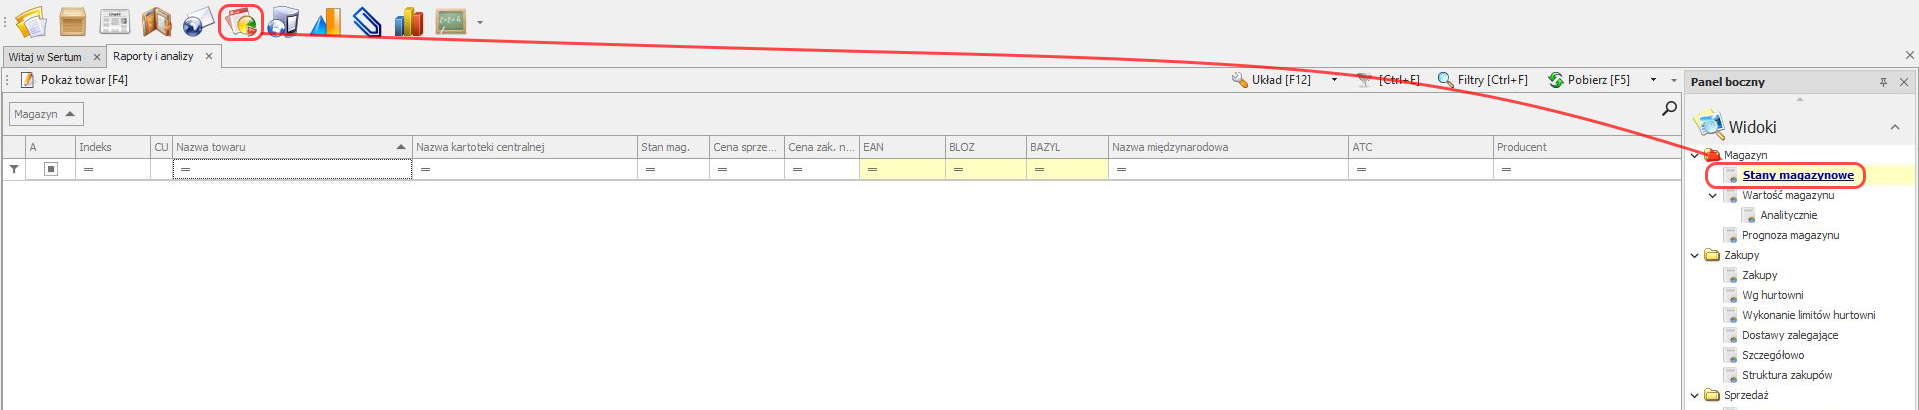The height and width of the screenshot is (410, 1919).
Task: Open the colored bar chart icon
Action: (408, 21)
